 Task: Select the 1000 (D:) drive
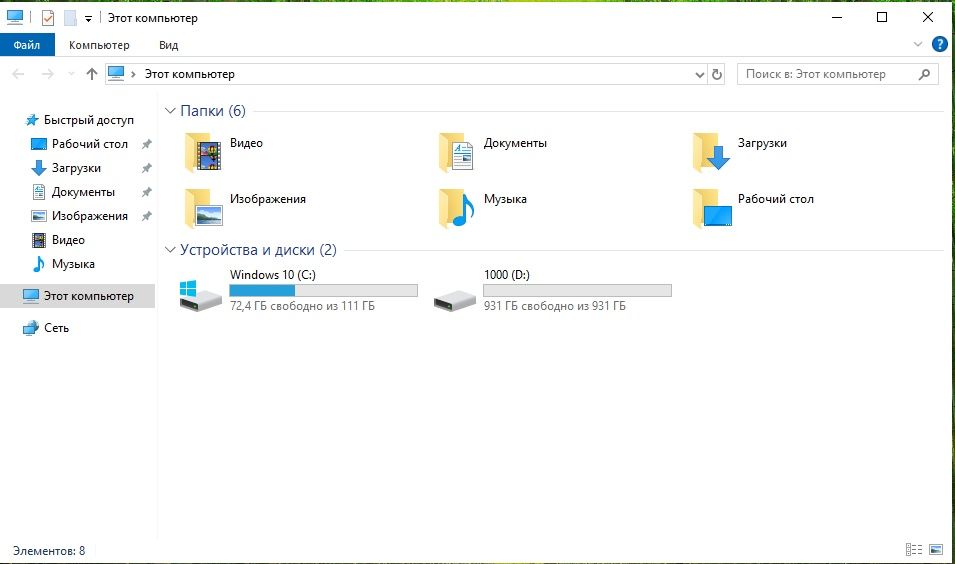pos(552,291)
